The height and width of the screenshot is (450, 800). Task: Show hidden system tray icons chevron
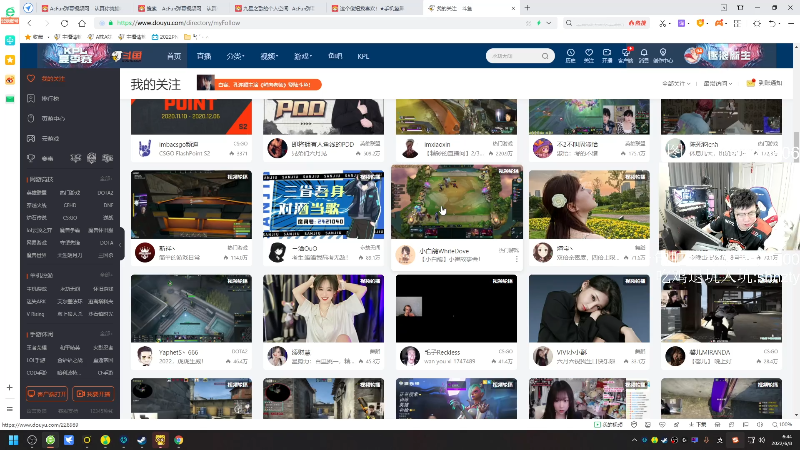634,440
